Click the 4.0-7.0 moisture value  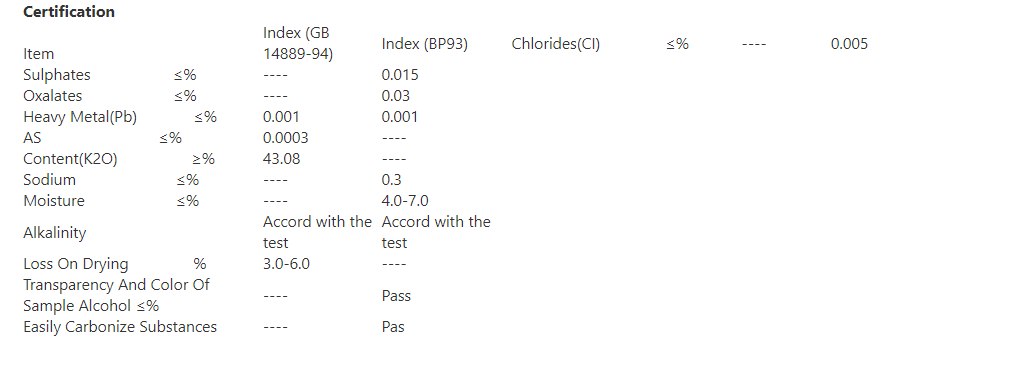(405, 201)
